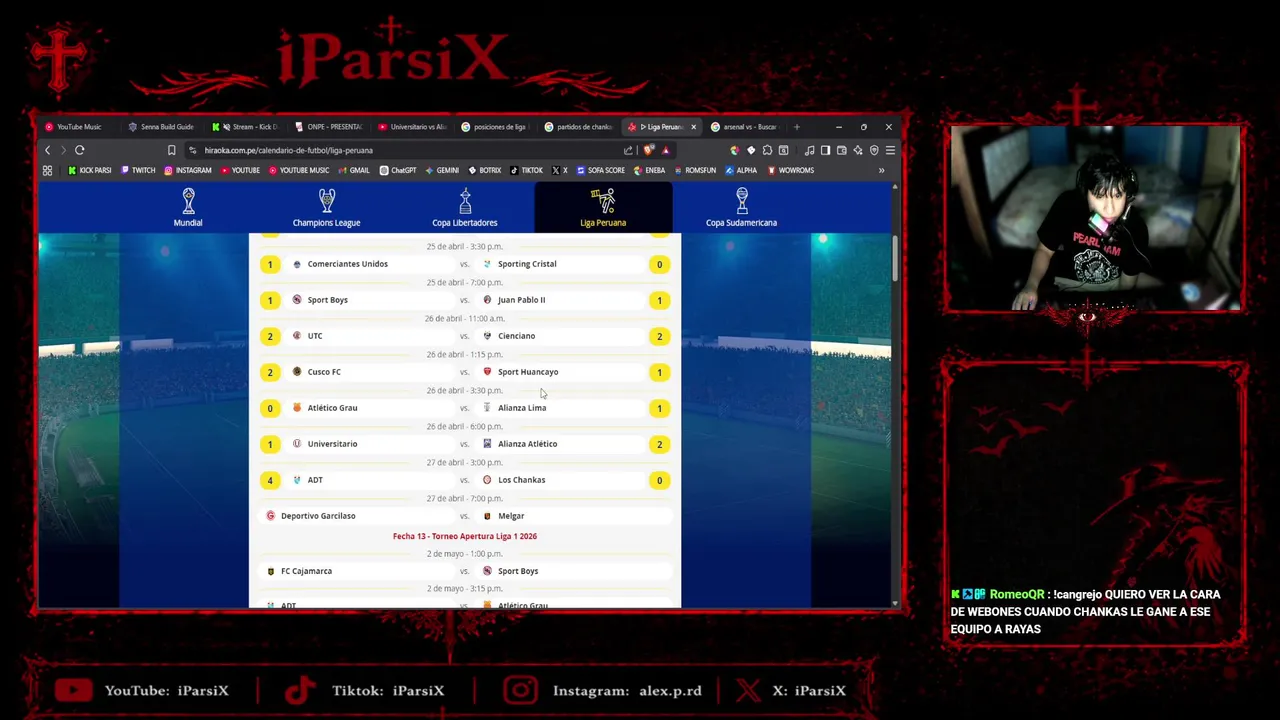Click the Alianza Atlético team name
Screen dimensions: 1280x720
pyautogui.click(x=527, y=444)
